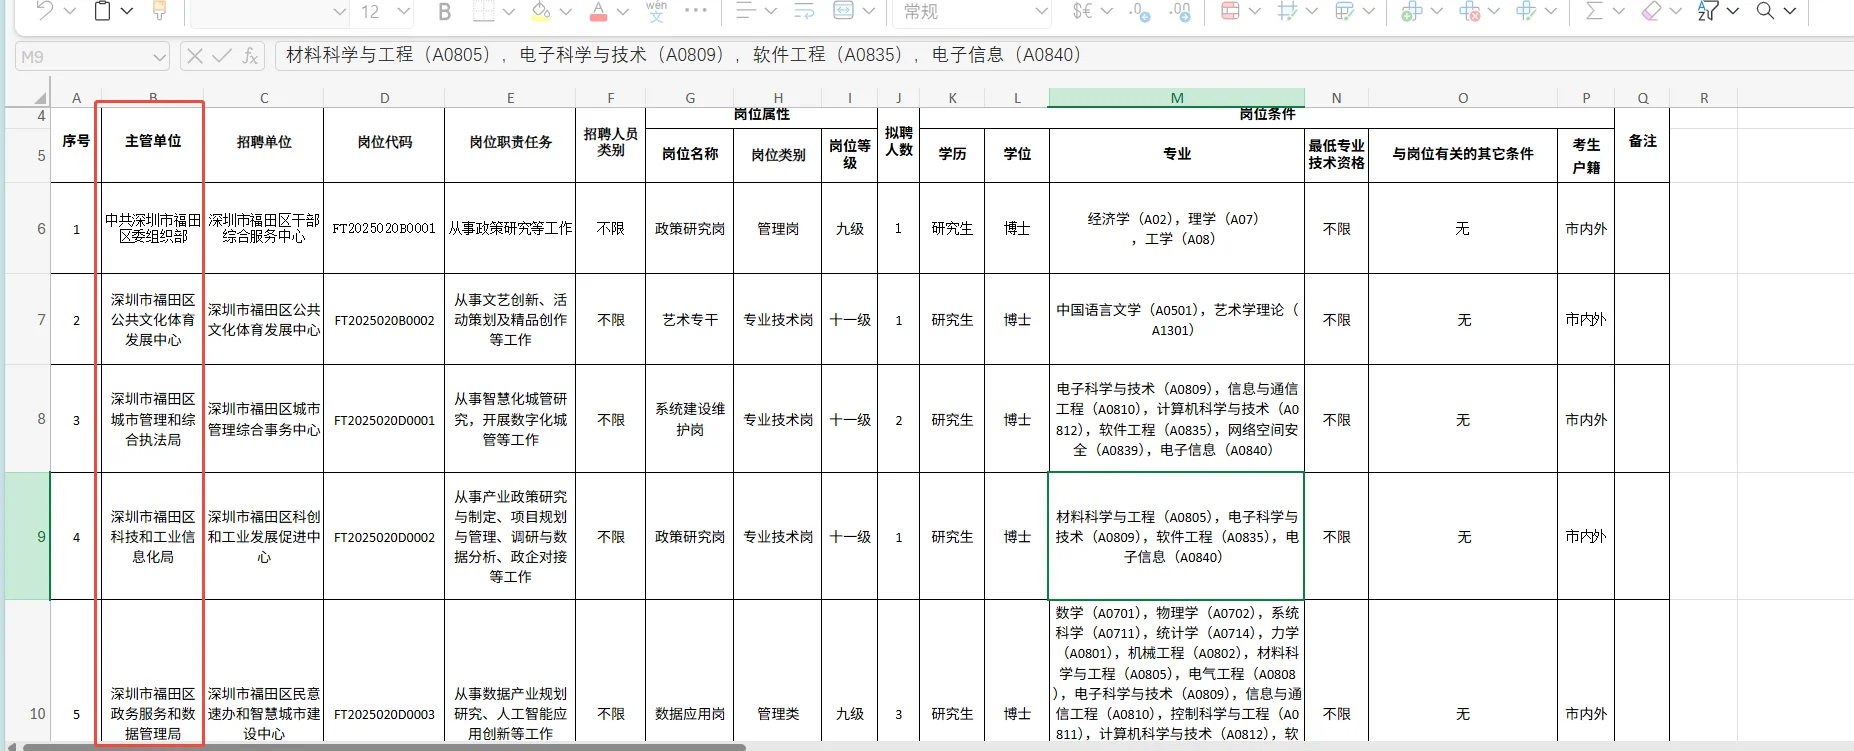Image resolution: width=1854 pixels, height=751 pixels.
Task: Expand the fill color dropdown arrow
Action: tap(566, 11)
